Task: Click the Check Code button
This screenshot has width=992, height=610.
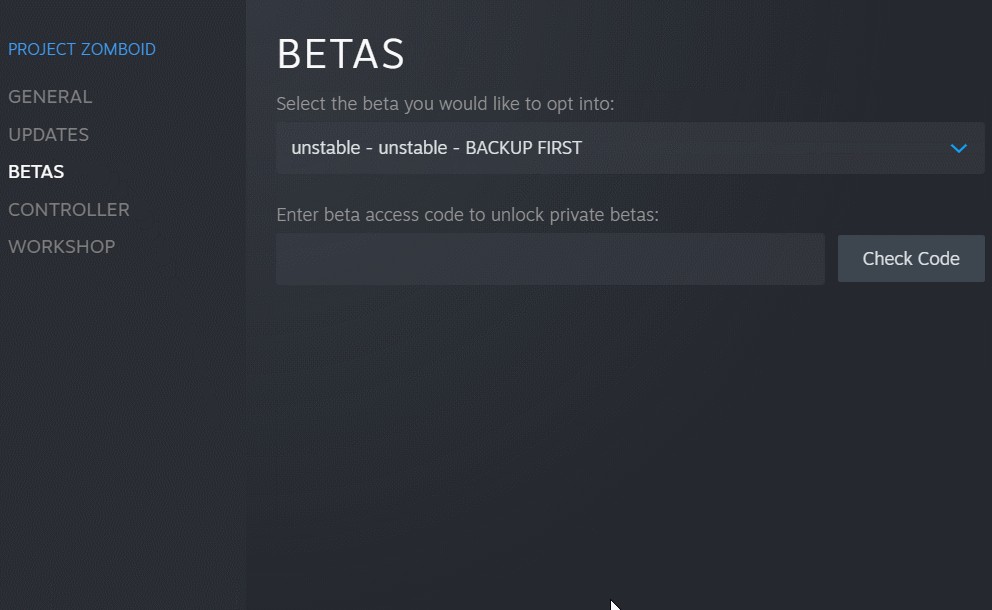Action: (x=910, y=258)
